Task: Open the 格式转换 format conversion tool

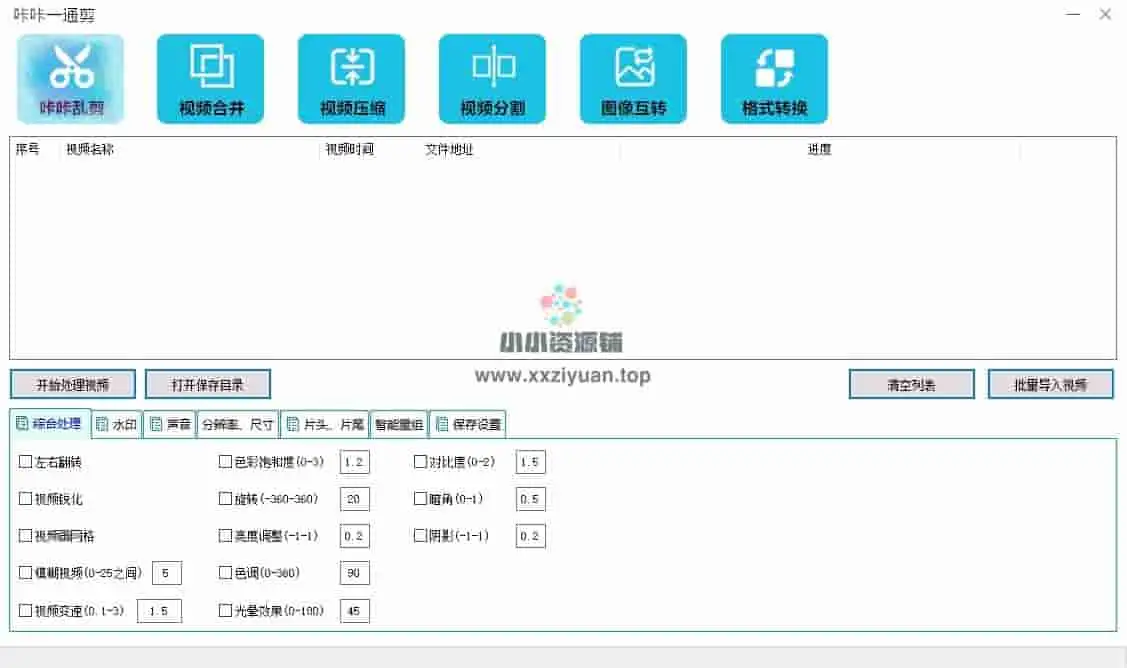Action: point(774,78)
